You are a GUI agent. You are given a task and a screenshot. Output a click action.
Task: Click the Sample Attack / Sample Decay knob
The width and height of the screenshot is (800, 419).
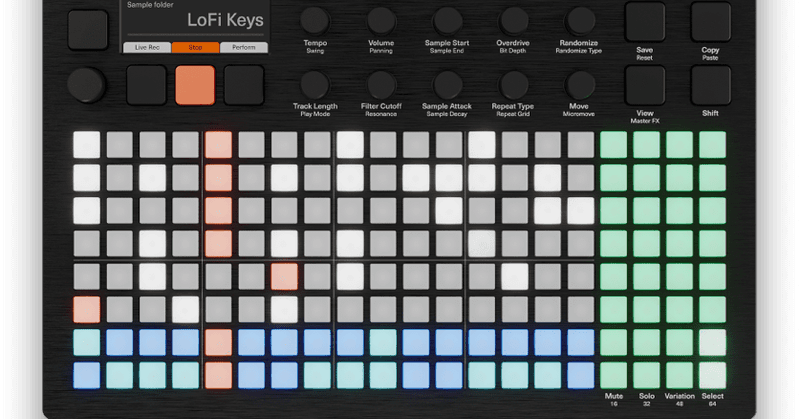pyautogui.click(x=447, y=85)
